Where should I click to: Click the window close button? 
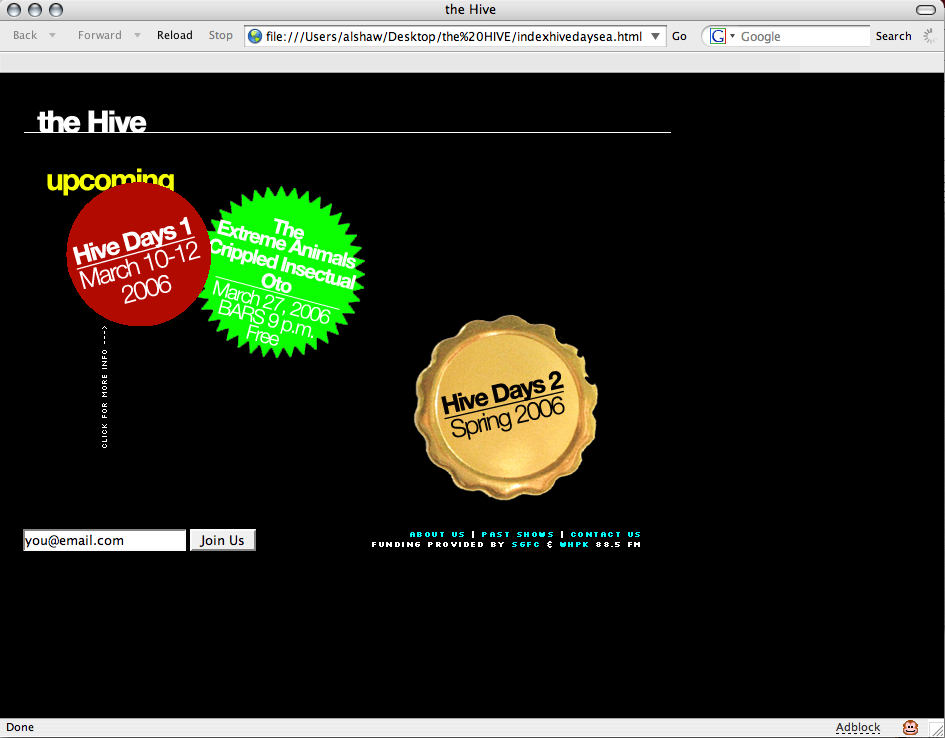tap(14, 10)
